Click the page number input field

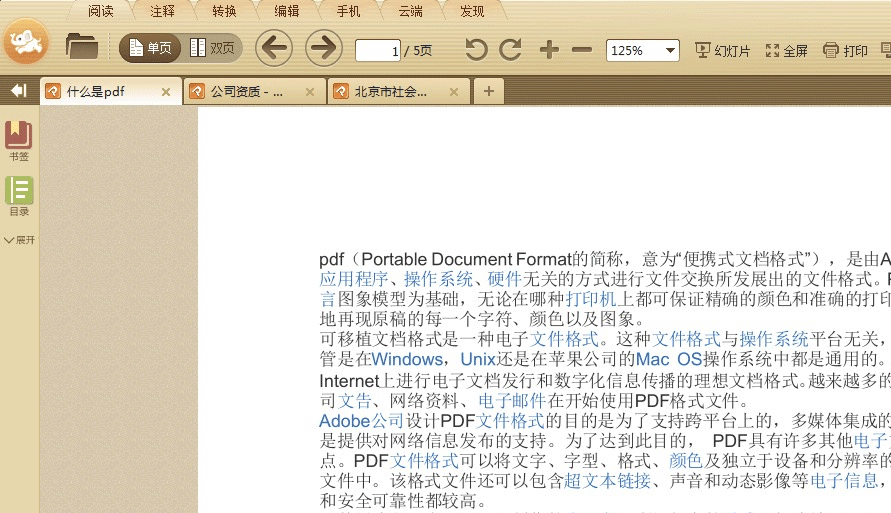pos(378,51)
